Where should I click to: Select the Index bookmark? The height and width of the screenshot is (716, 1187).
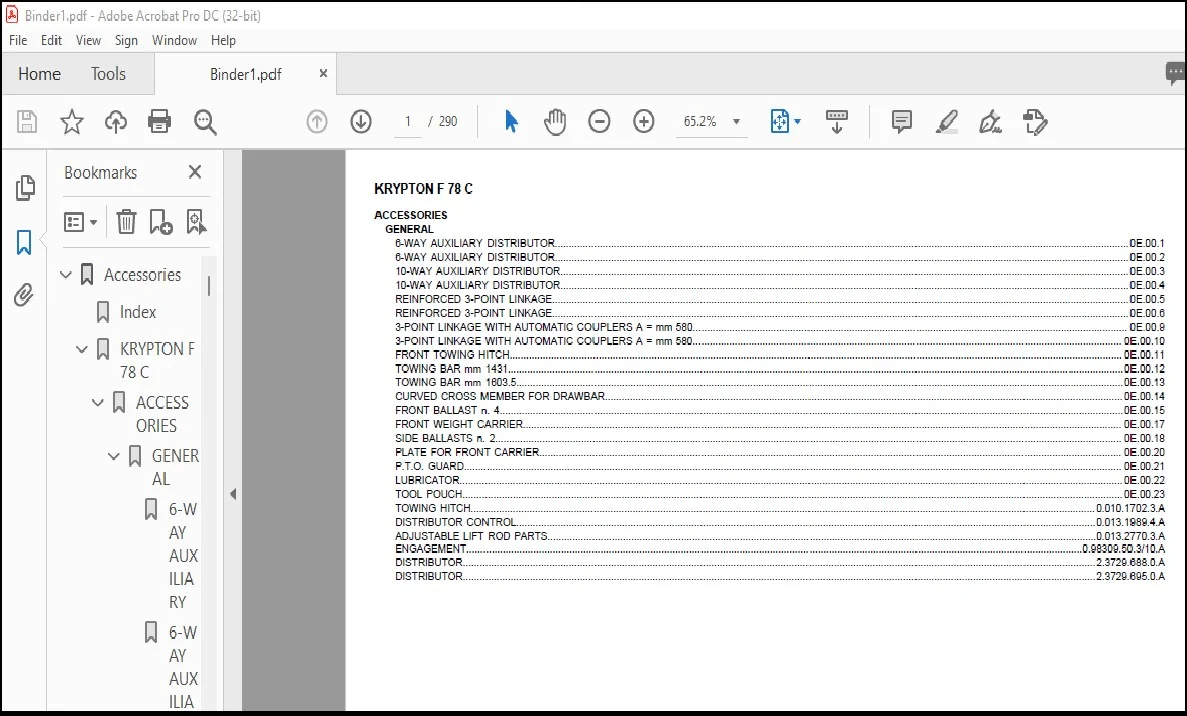click(138, 312)
